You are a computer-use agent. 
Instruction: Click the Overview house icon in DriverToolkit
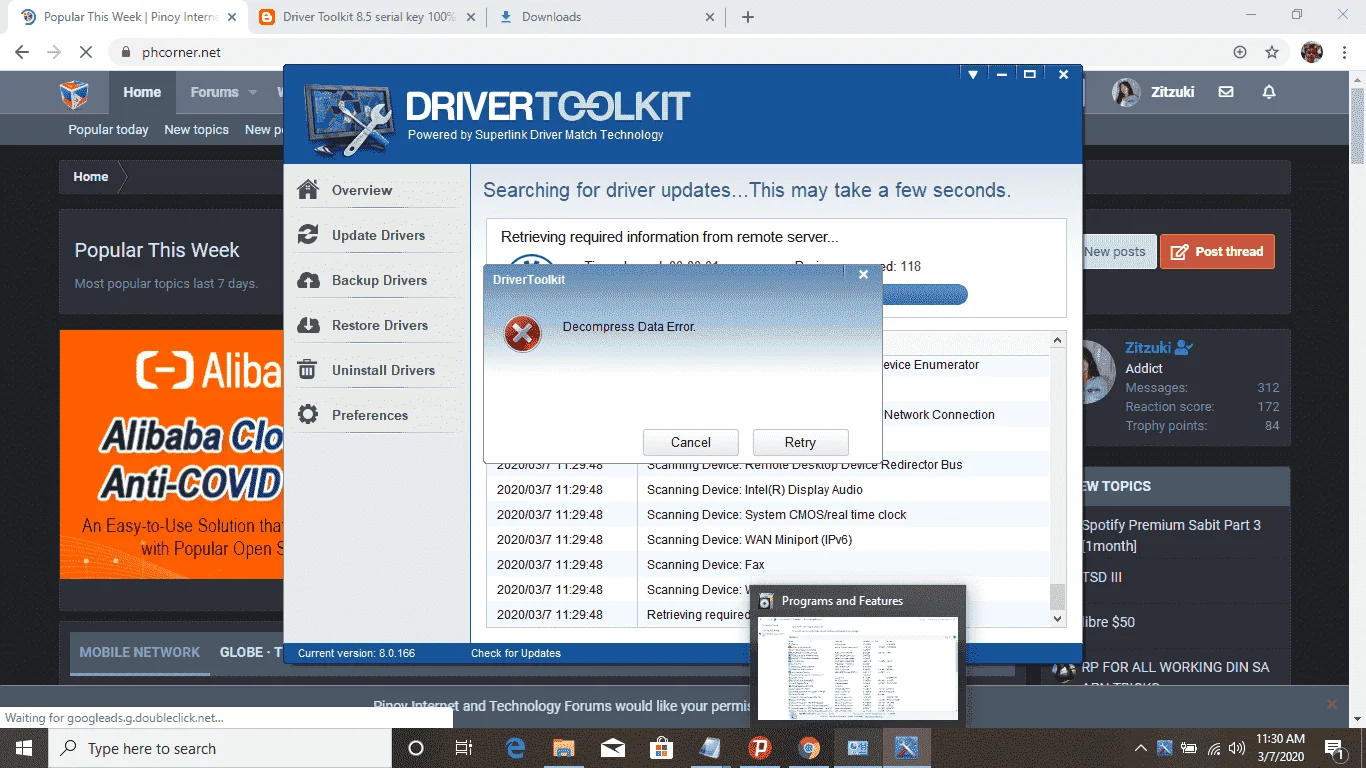point(308,190)
